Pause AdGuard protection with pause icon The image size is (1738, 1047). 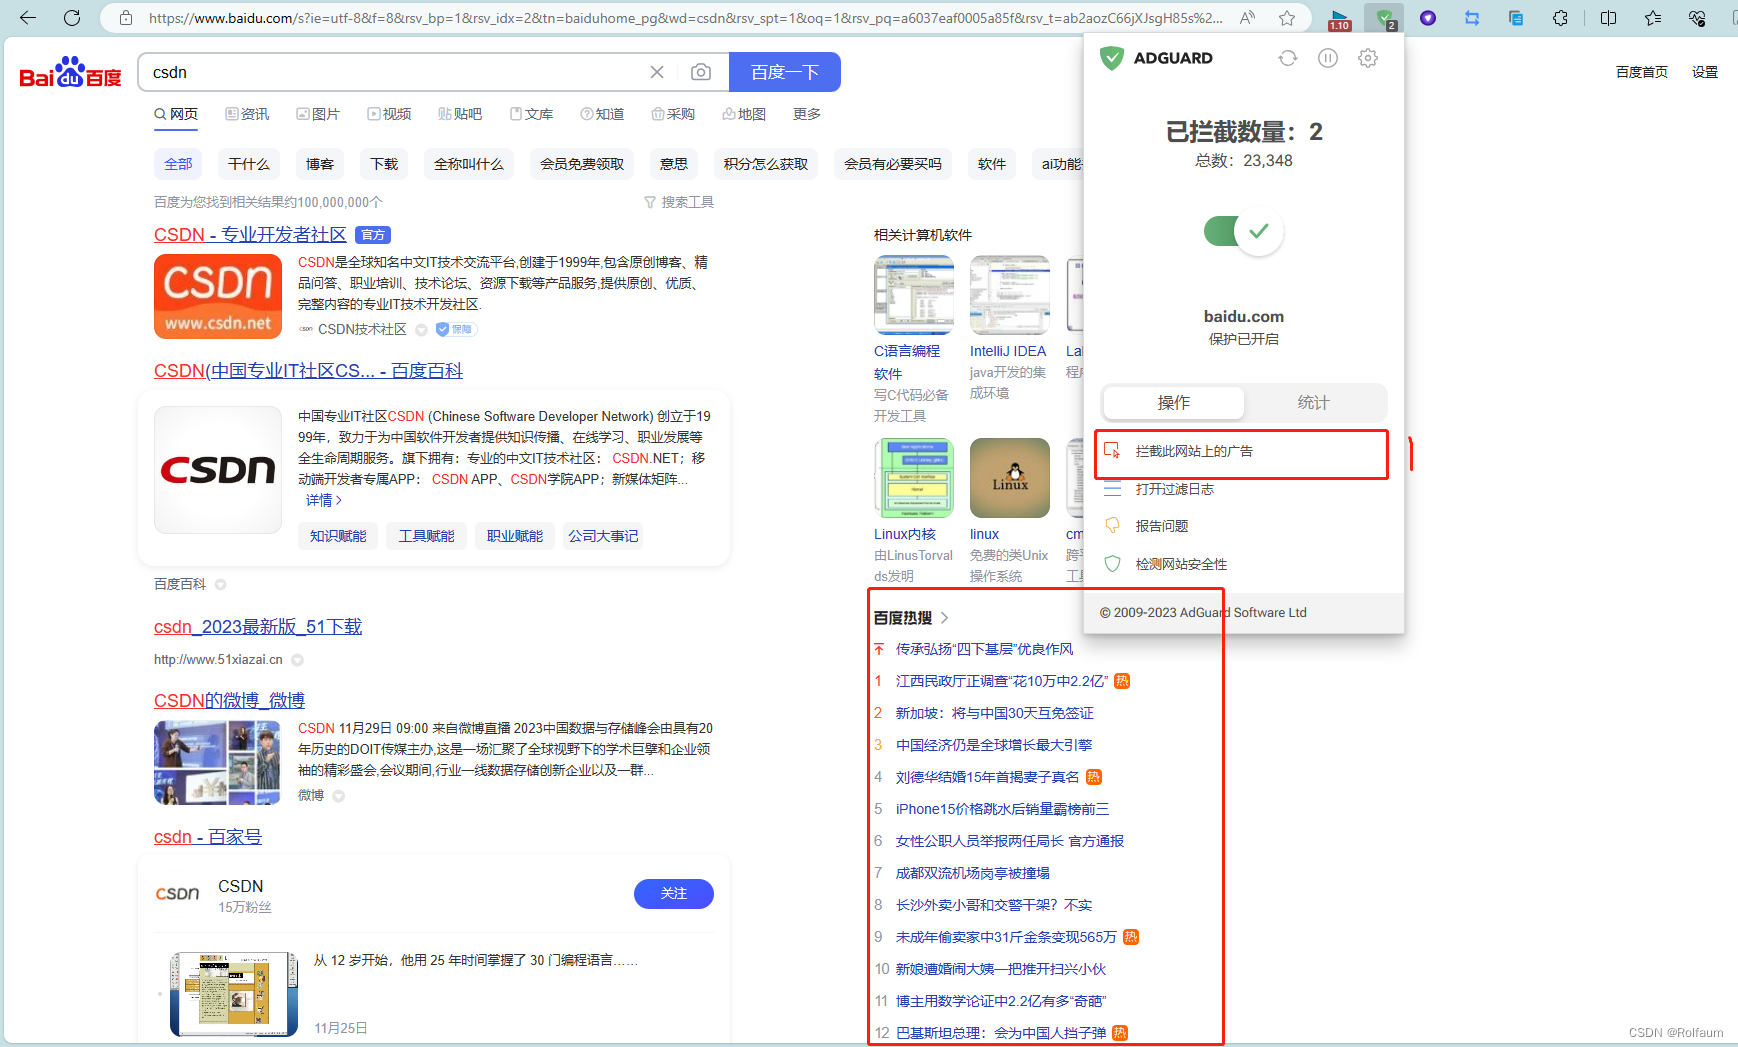point(1328,58)
